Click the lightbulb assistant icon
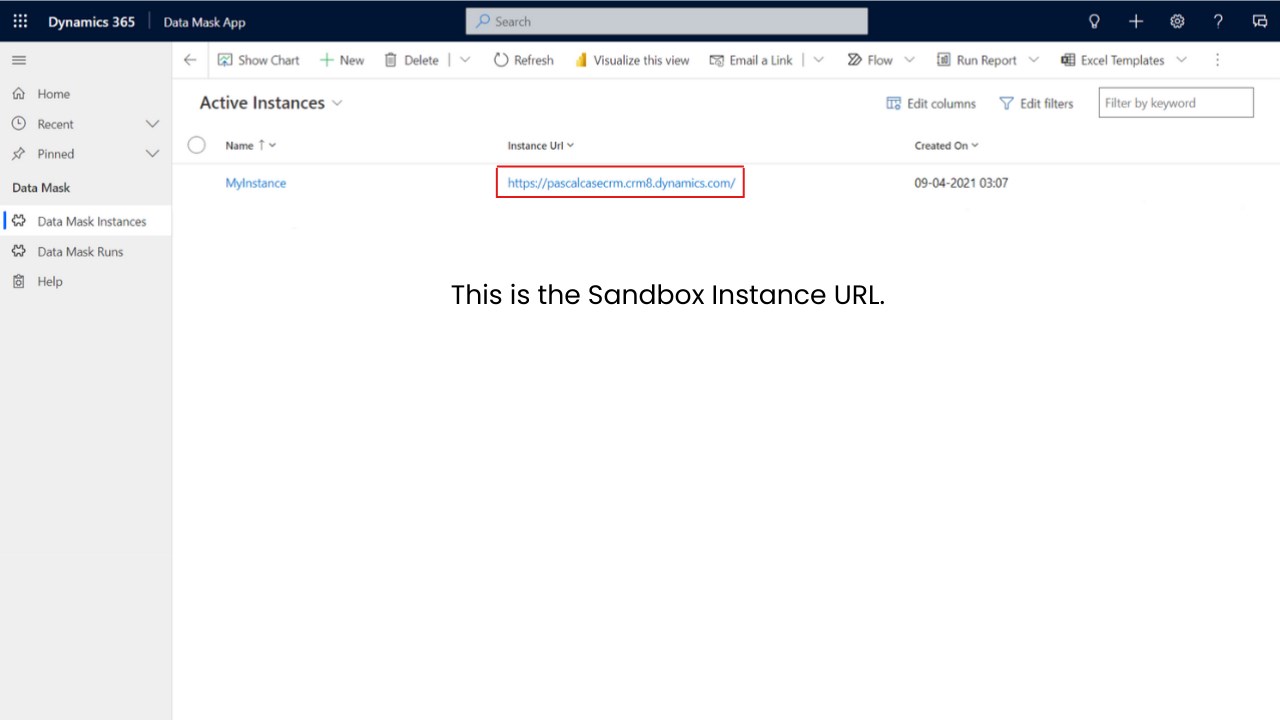 (x=1094, y=21)
